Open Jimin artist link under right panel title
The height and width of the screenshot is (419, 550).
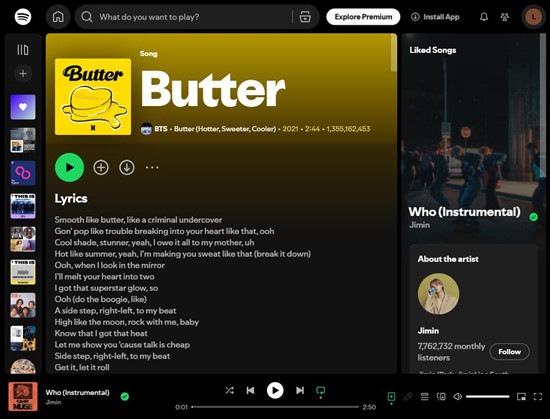pos(419,225)
